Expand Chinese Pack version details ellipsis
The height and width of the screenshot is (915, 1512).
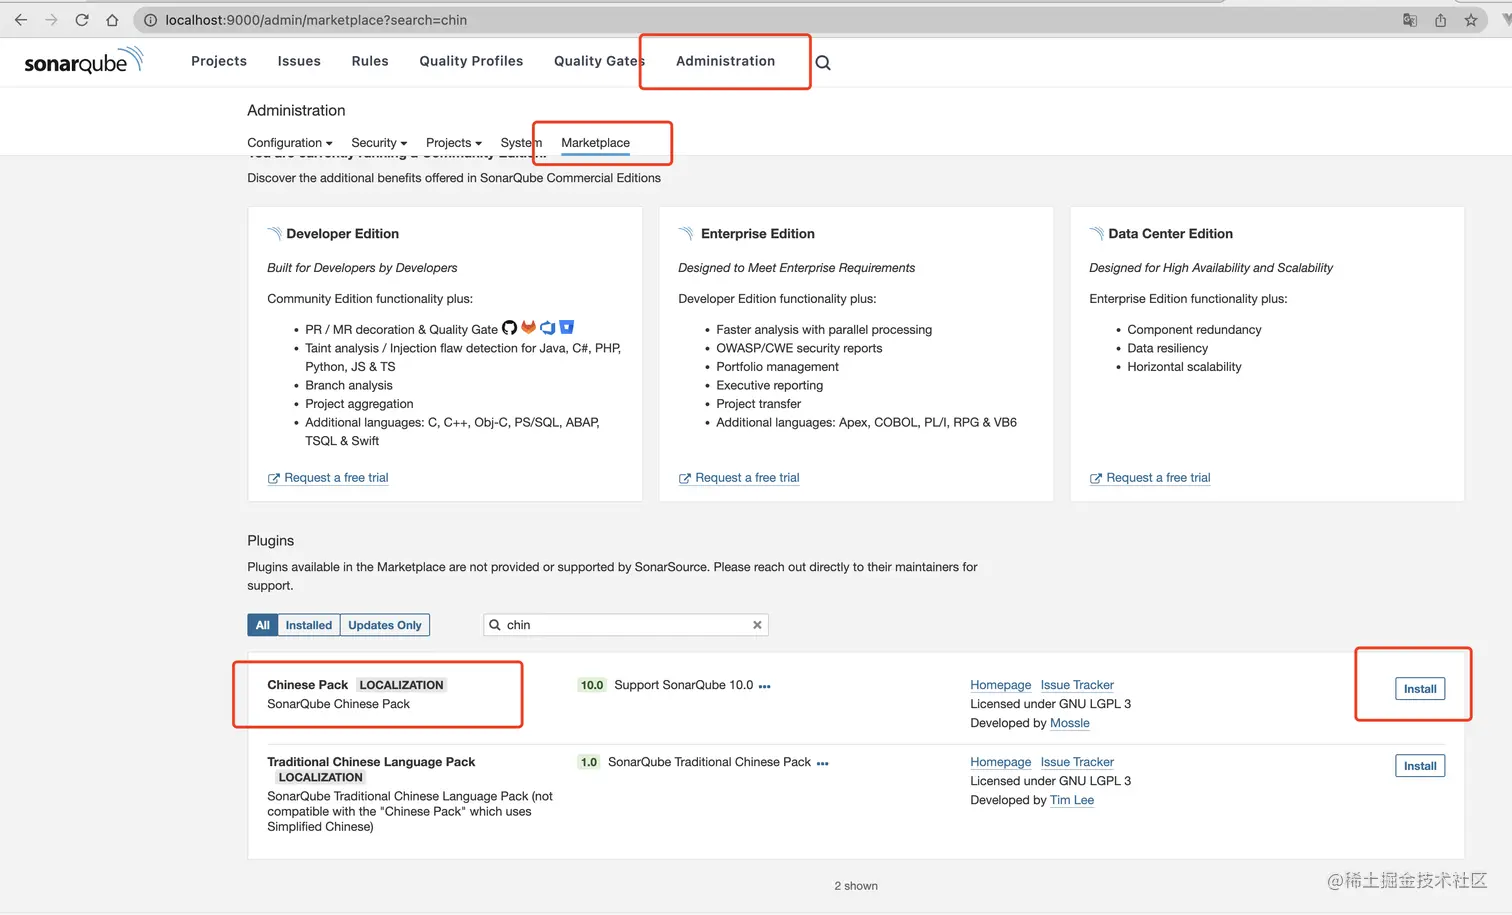point(765,686)
